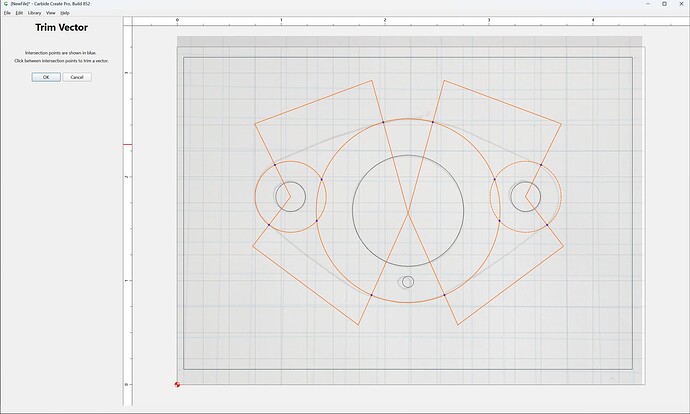
Task: Click the Carbide Create app icon in title bar
Action: (6, 4)
